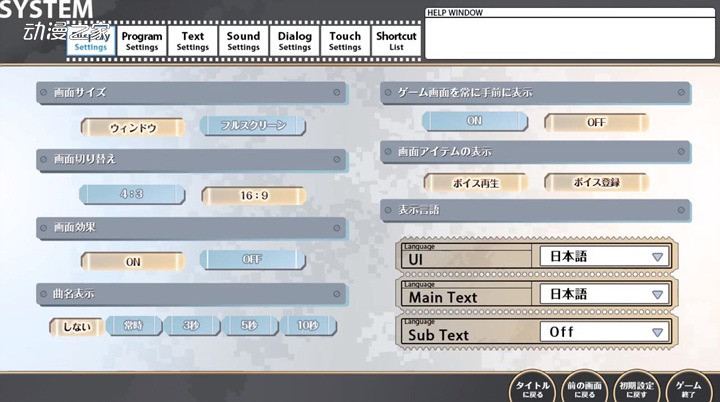This screenshot has height=402, width=720.
Task: Turn 画面効果 ON
Action: click(133, 262)
